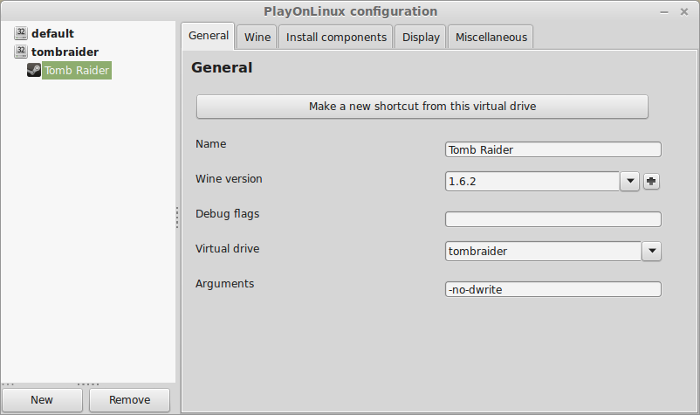Image resolution: width=700 pixels, height=415 pixels.
Task: Select the default virtual drive
Action: [52, 33]
